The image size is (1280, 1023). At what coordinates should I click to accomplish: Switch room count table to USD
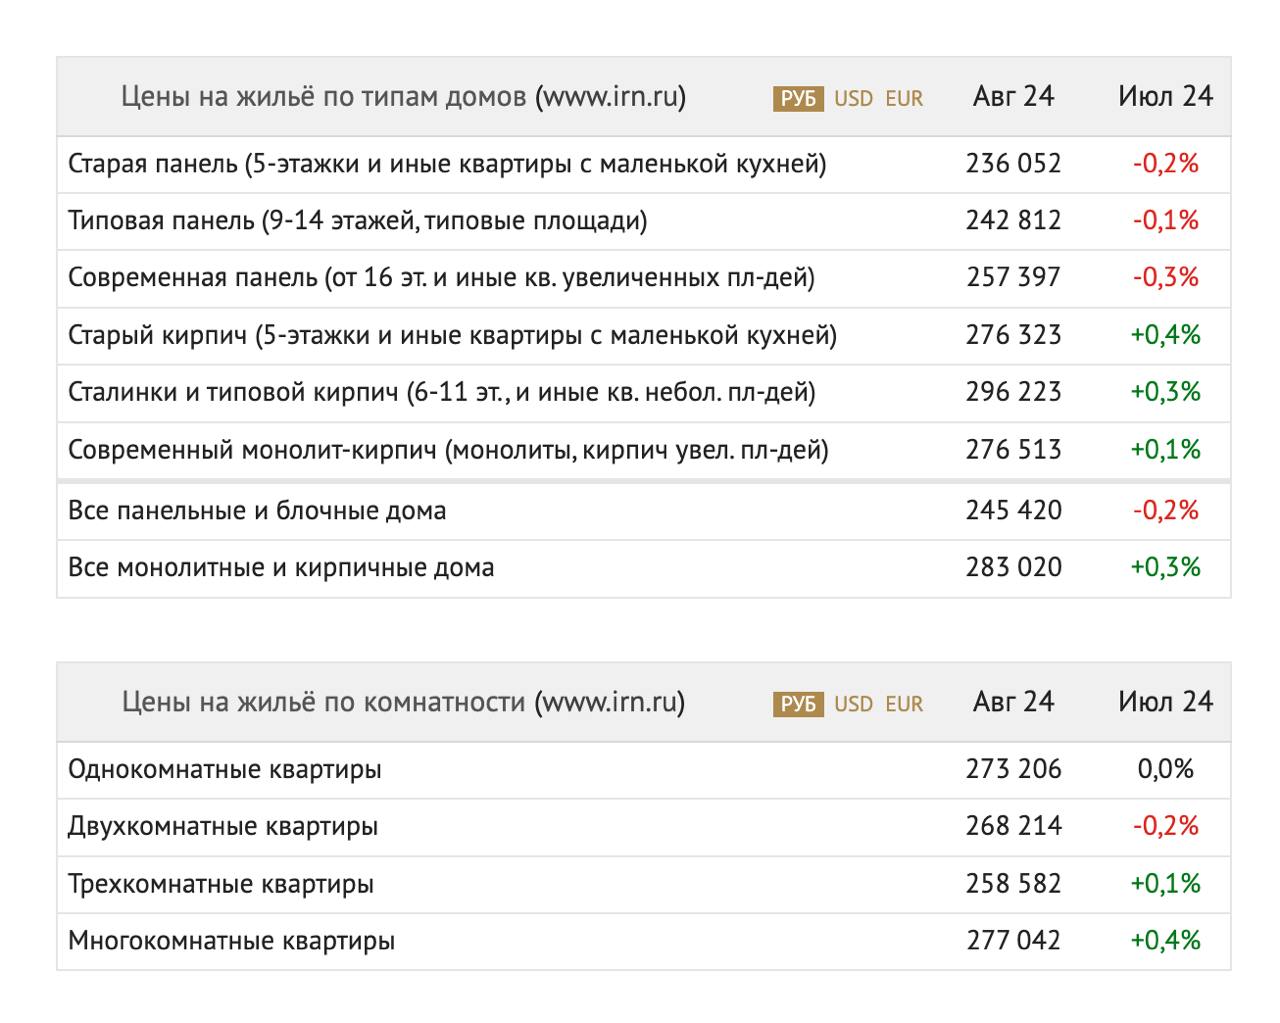click(x=853, y=704)
